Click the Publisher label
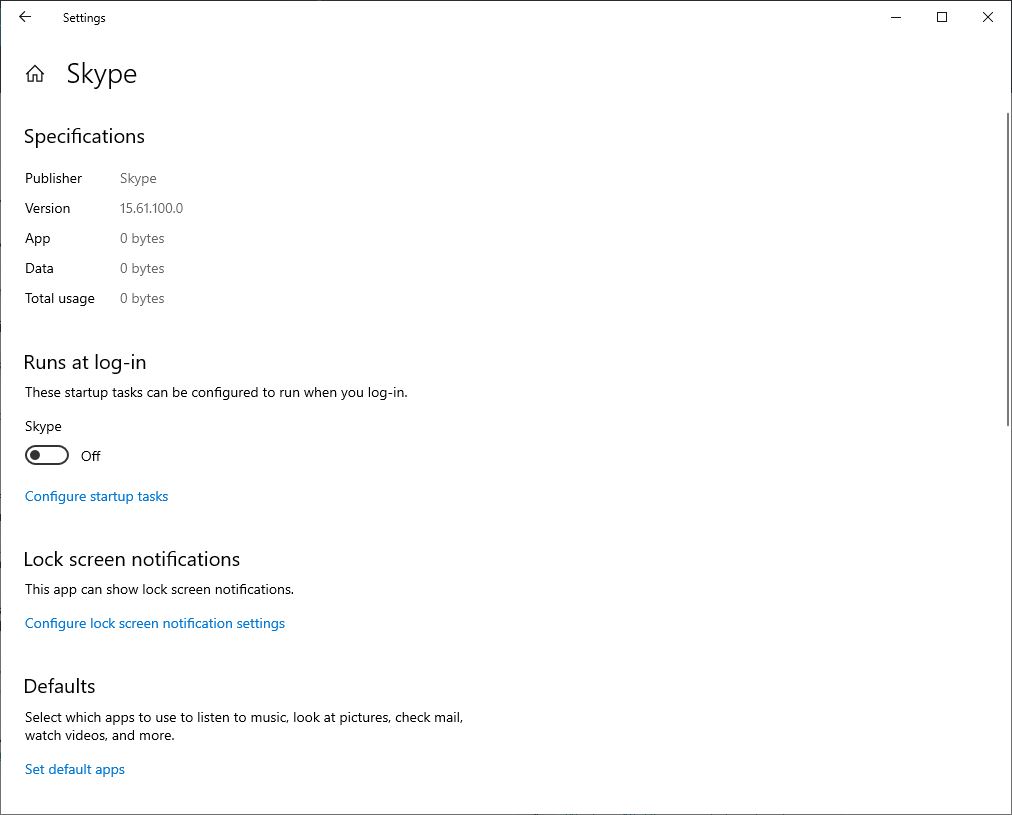Image resolution: width=1012 pixels, height=815 pixels. click(x=54, y=178)
